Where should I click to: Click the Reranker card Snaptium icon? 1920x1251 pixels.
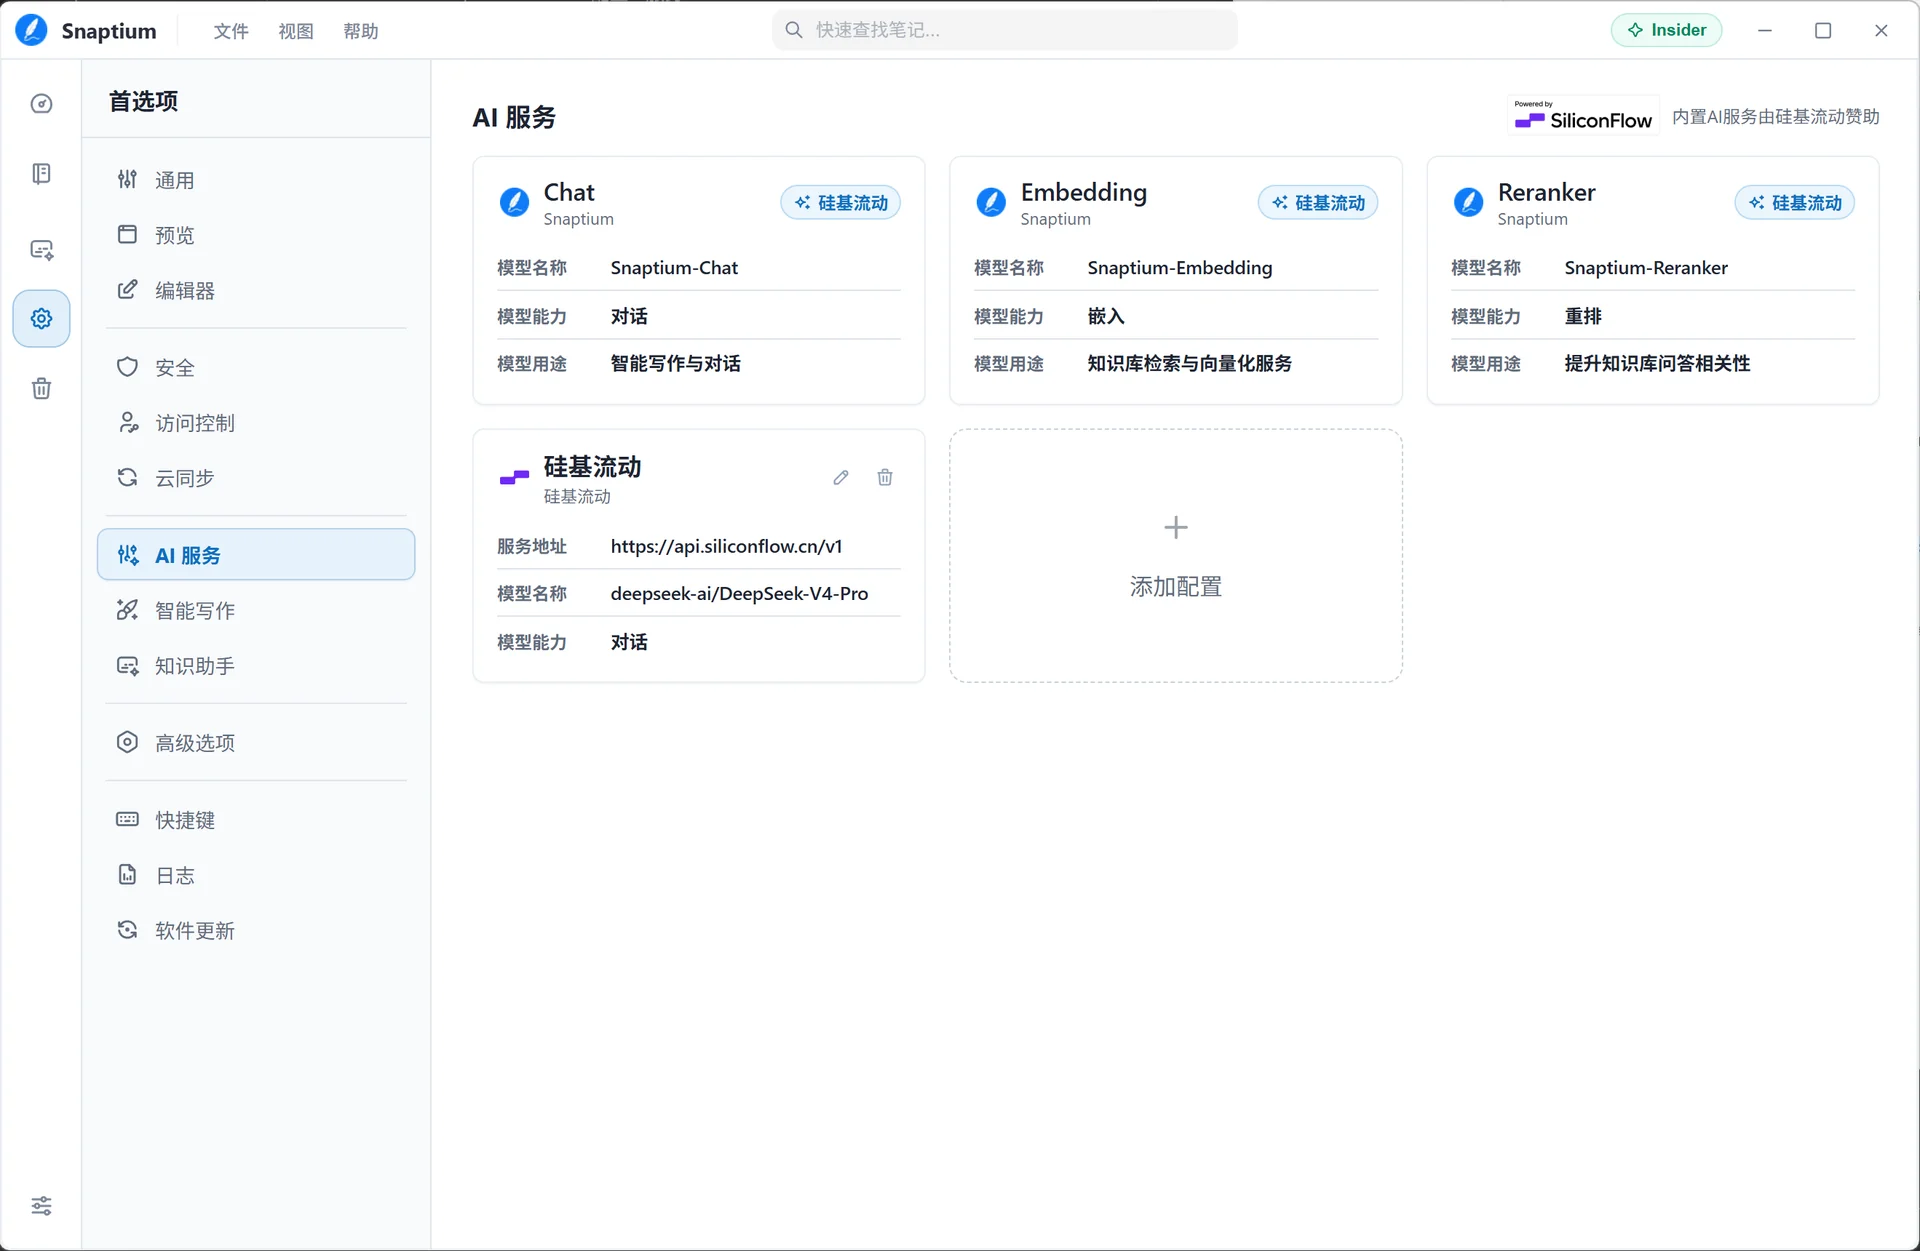click(1468, 202)
